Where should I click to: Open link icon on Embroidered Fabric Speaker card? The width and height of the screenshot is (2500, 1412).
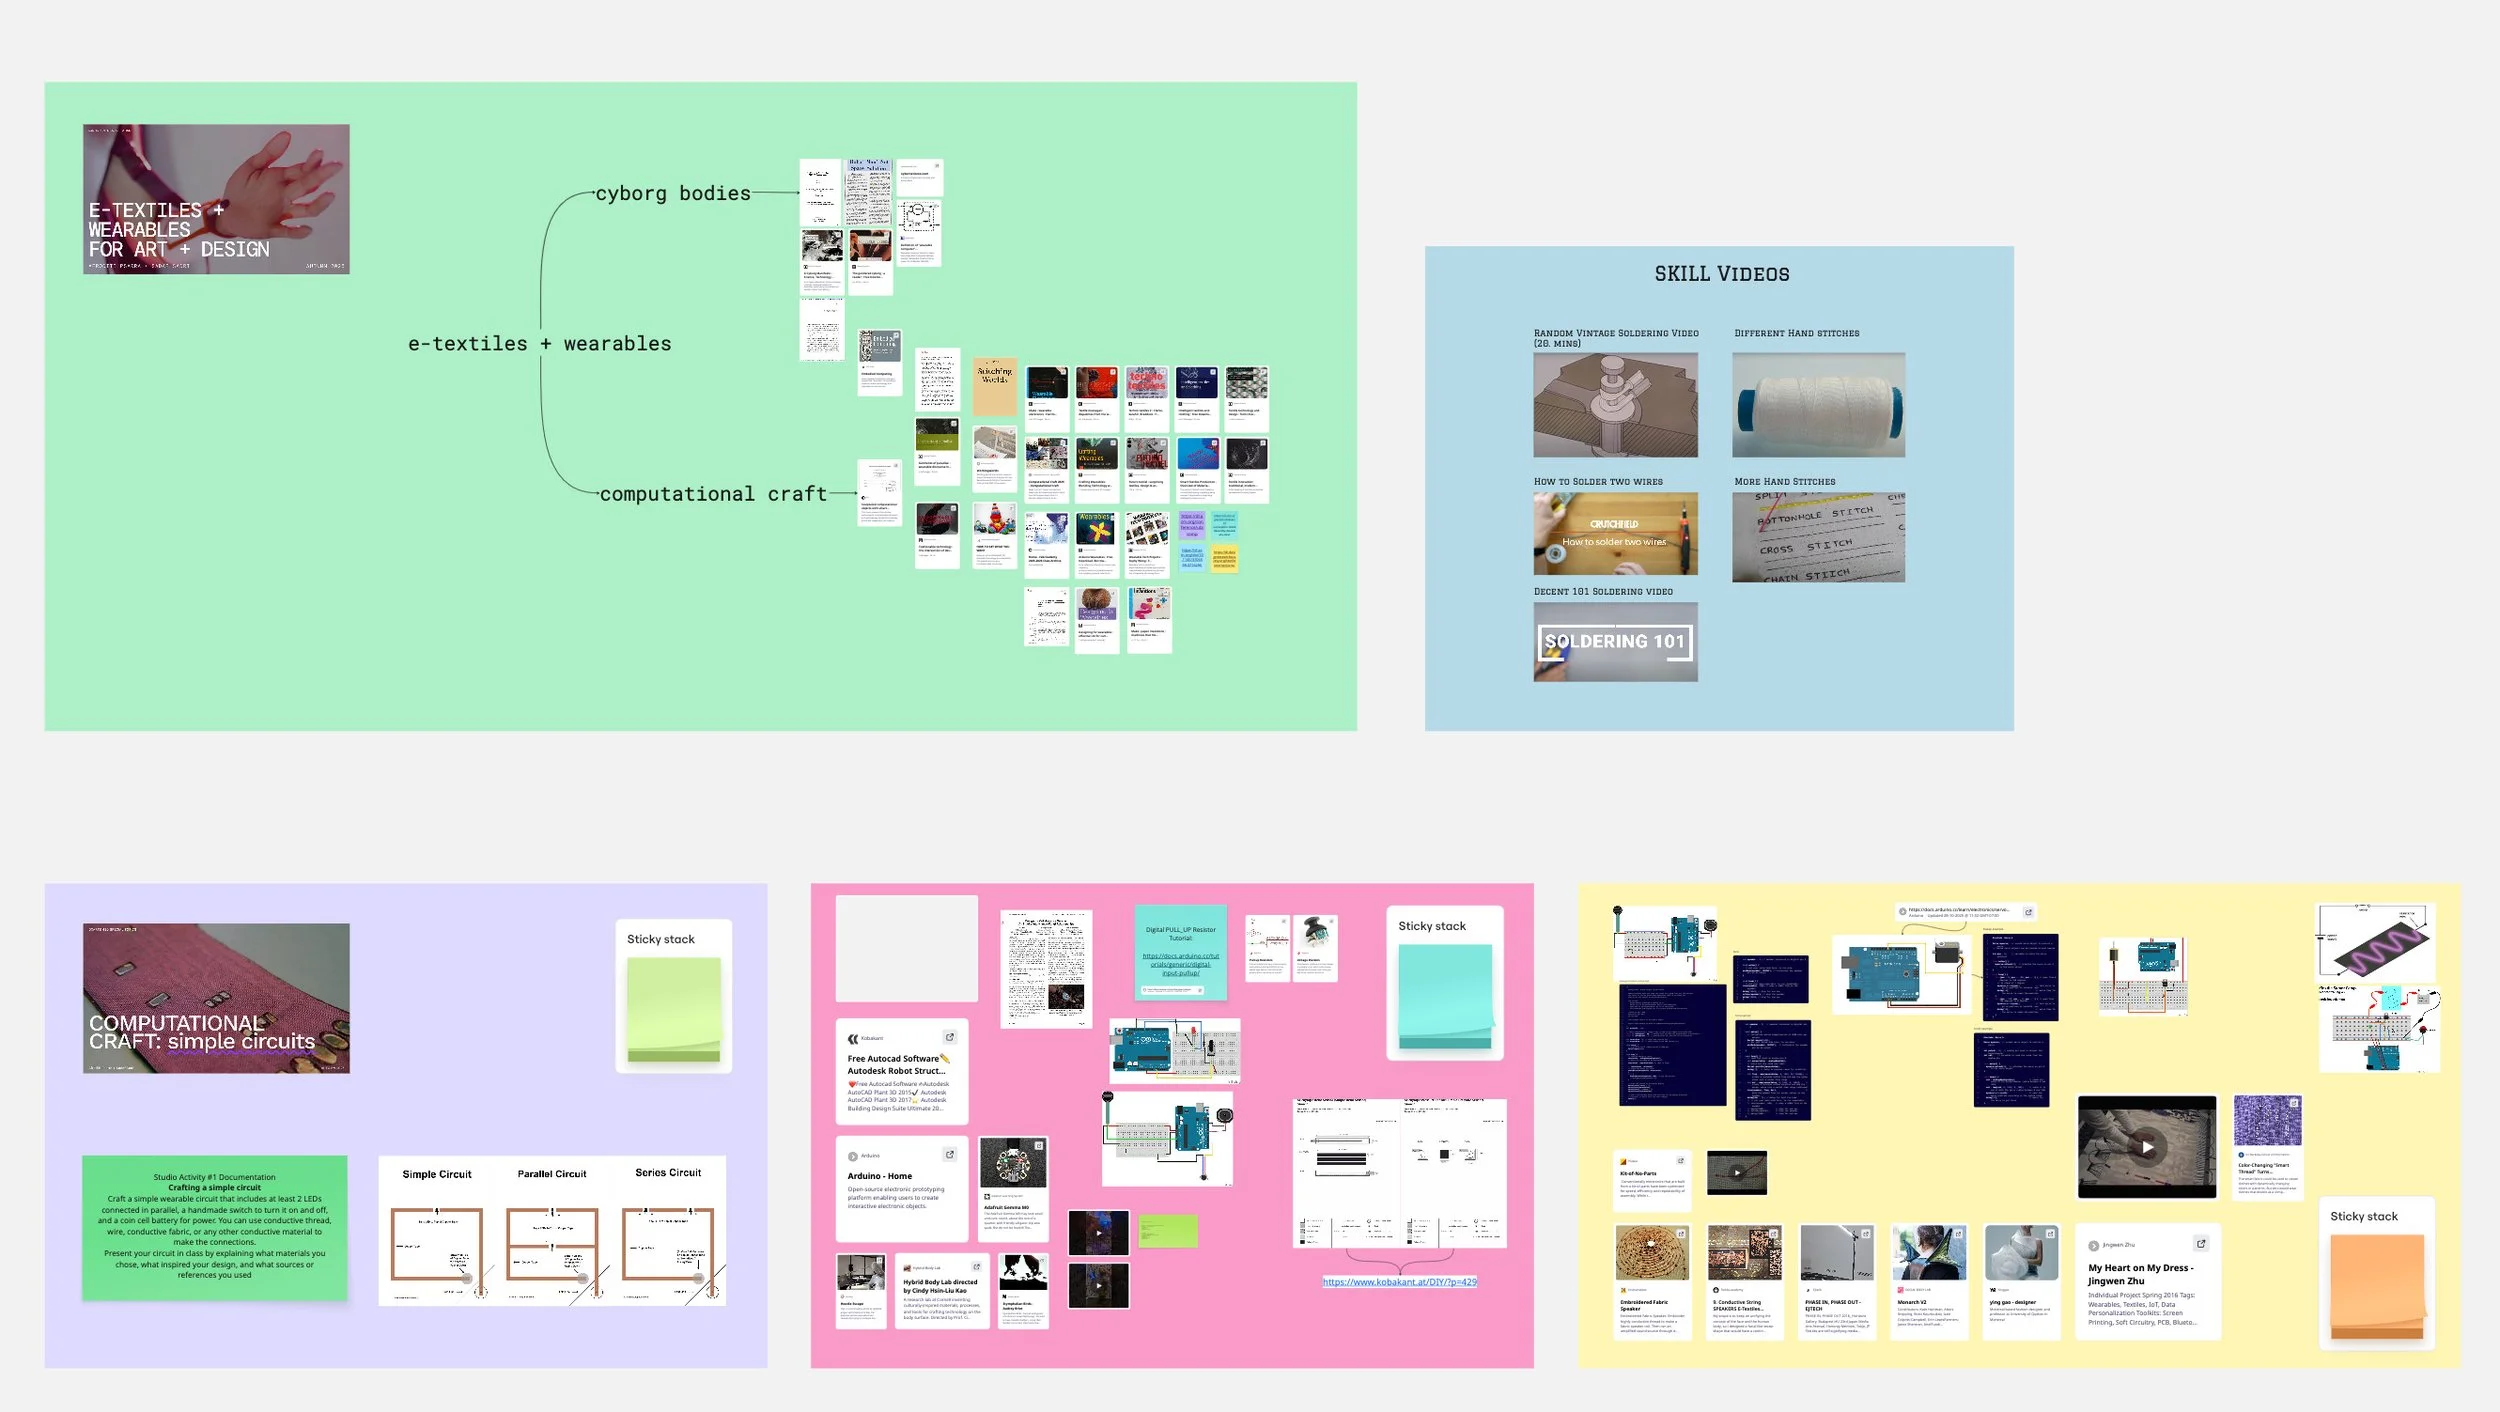(x=1680, y=1234)
